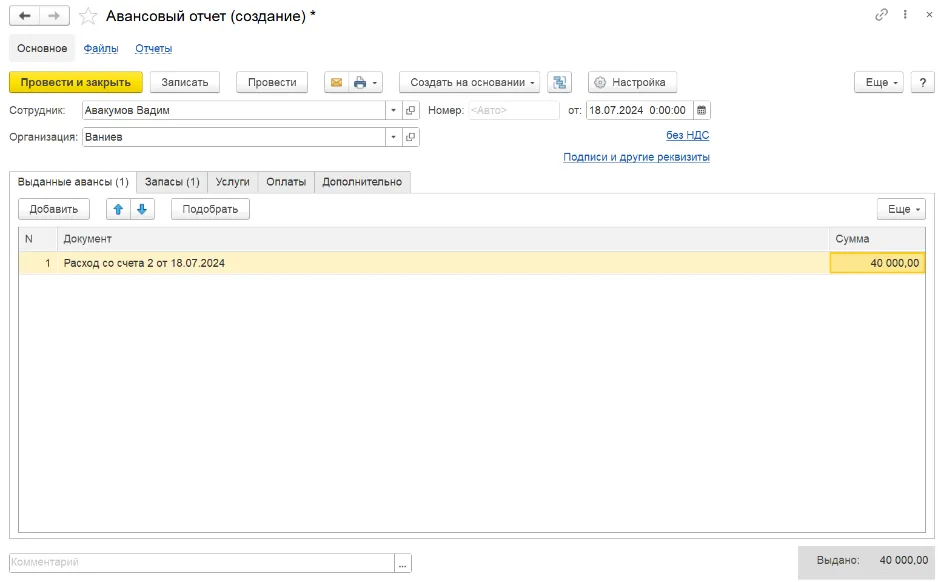Click the Добавить button
Viewport: 938px width, 582px height.
(x=54, y=209)
